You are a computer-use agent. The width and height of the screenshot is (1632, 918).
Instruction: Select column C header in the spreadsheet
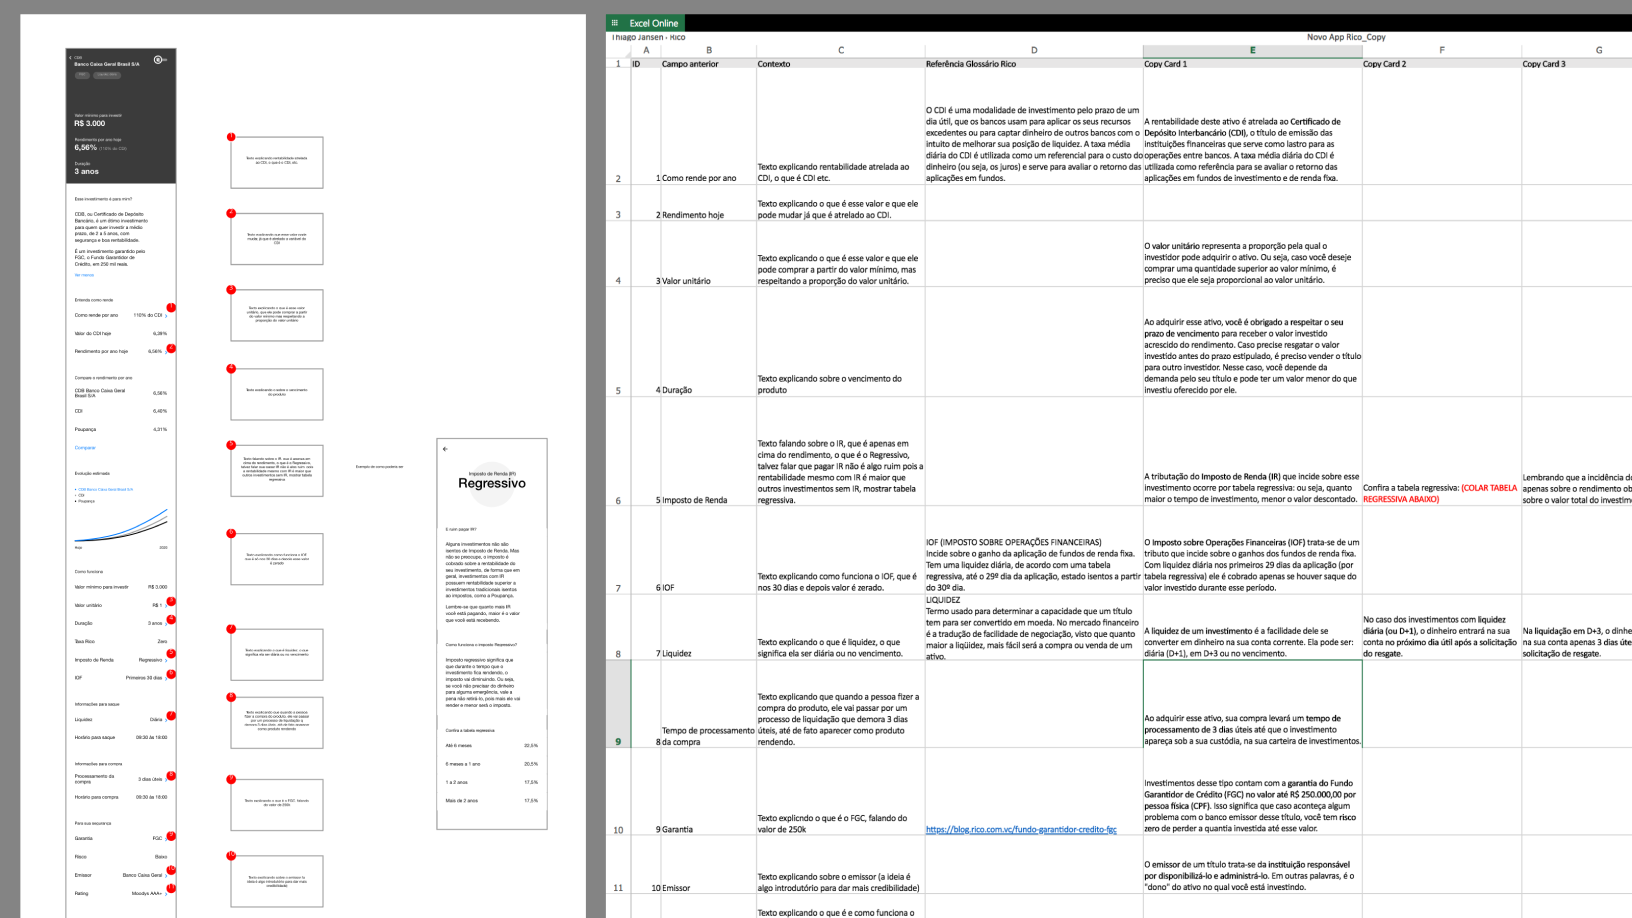(x=841, y=50)
